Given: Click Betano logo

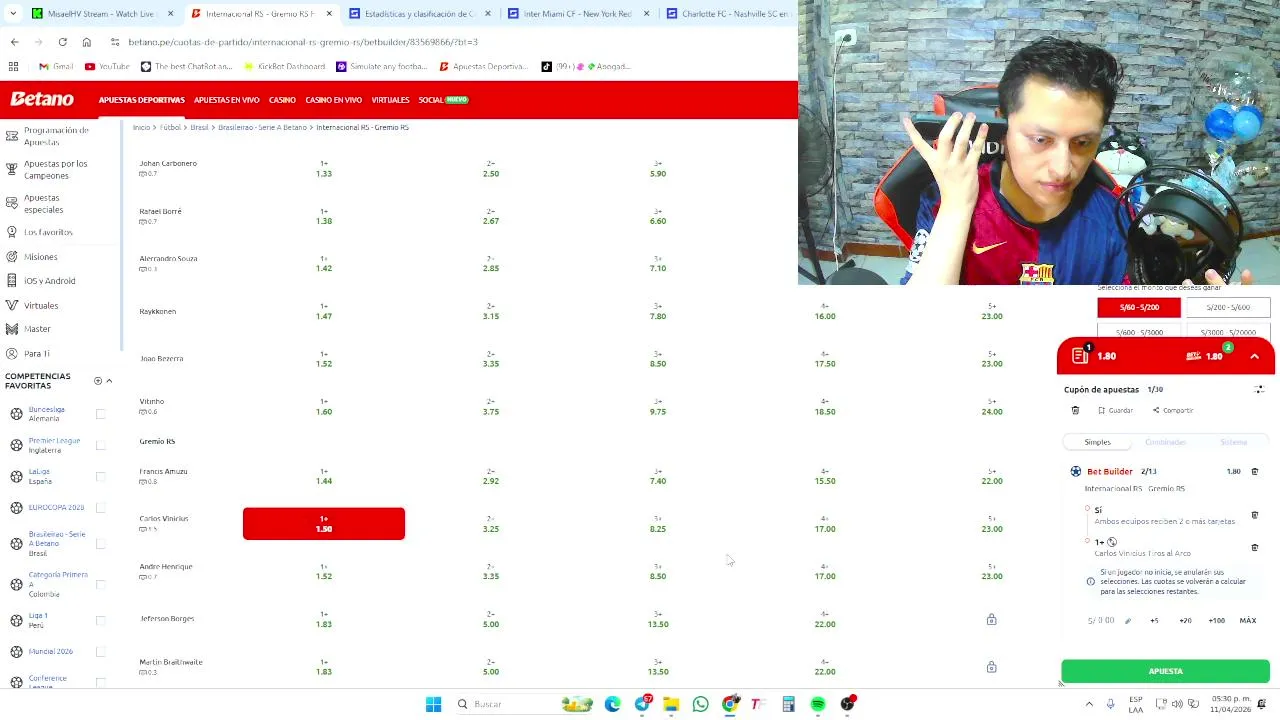Looking at the screenshot, I should point(42,99).
